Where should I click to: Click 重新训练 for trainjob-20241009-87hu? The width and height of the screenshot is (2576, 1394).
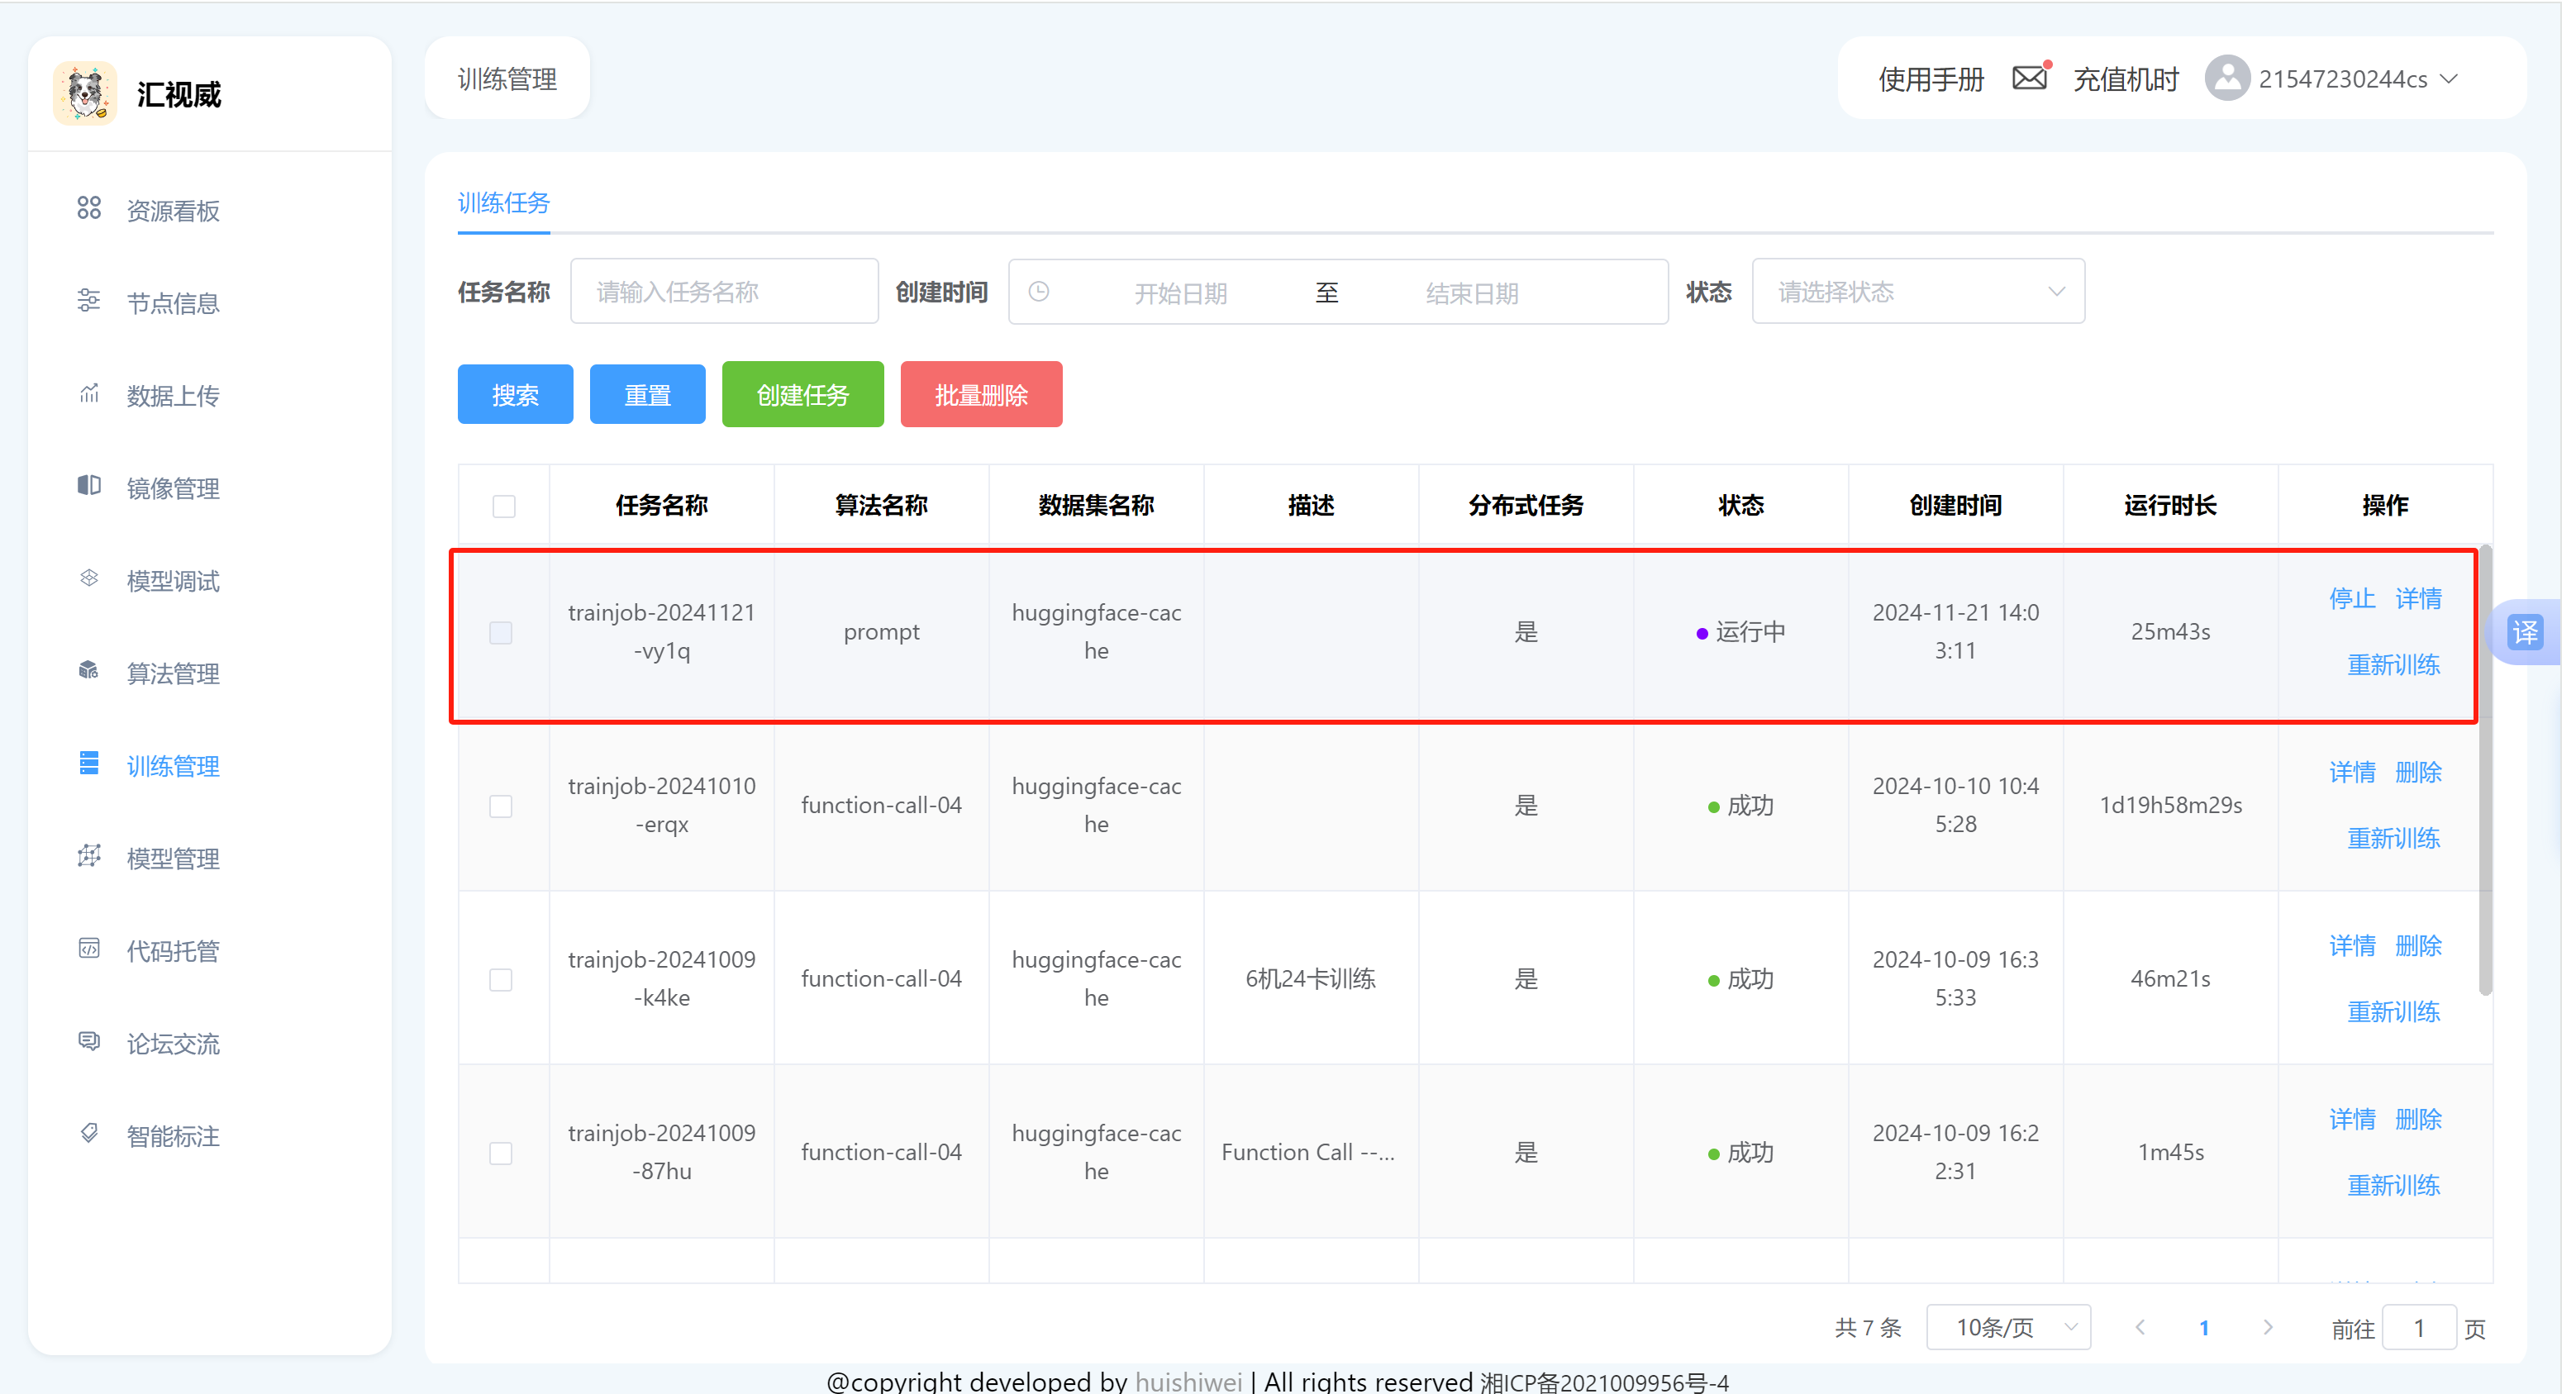click(x=2394, y=1185)
